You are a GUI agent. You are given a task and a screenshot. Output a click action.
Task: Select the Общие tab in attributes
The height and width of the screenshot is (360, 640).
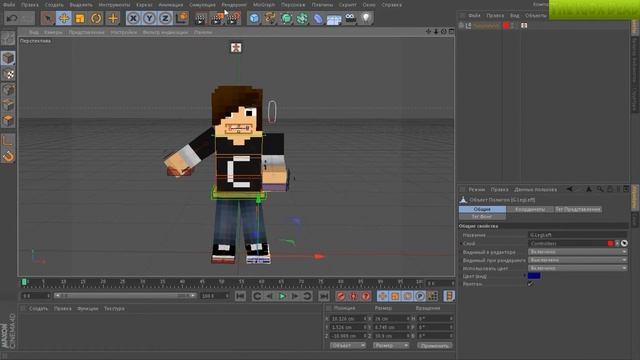pyautogui.click(x=482, y=209)
